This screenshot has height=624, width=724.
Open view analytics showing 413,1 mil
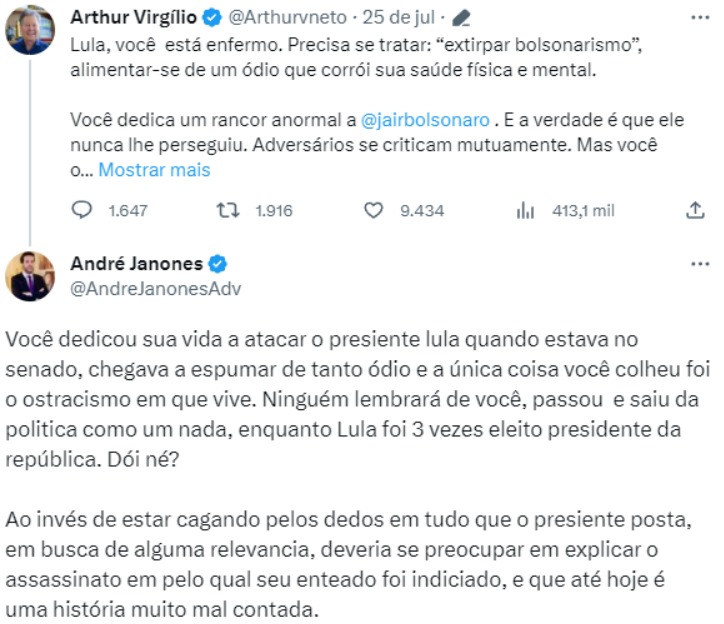(525, 211)
